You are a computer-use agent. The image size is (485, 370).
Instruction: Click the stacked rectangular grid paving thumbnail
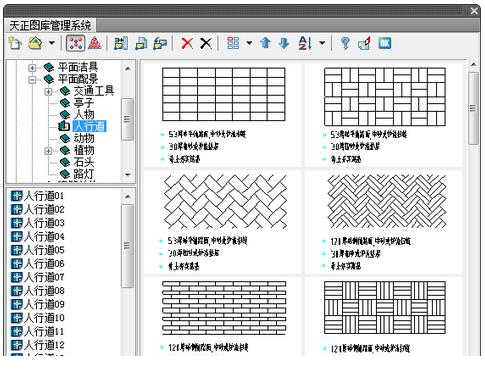224,94
